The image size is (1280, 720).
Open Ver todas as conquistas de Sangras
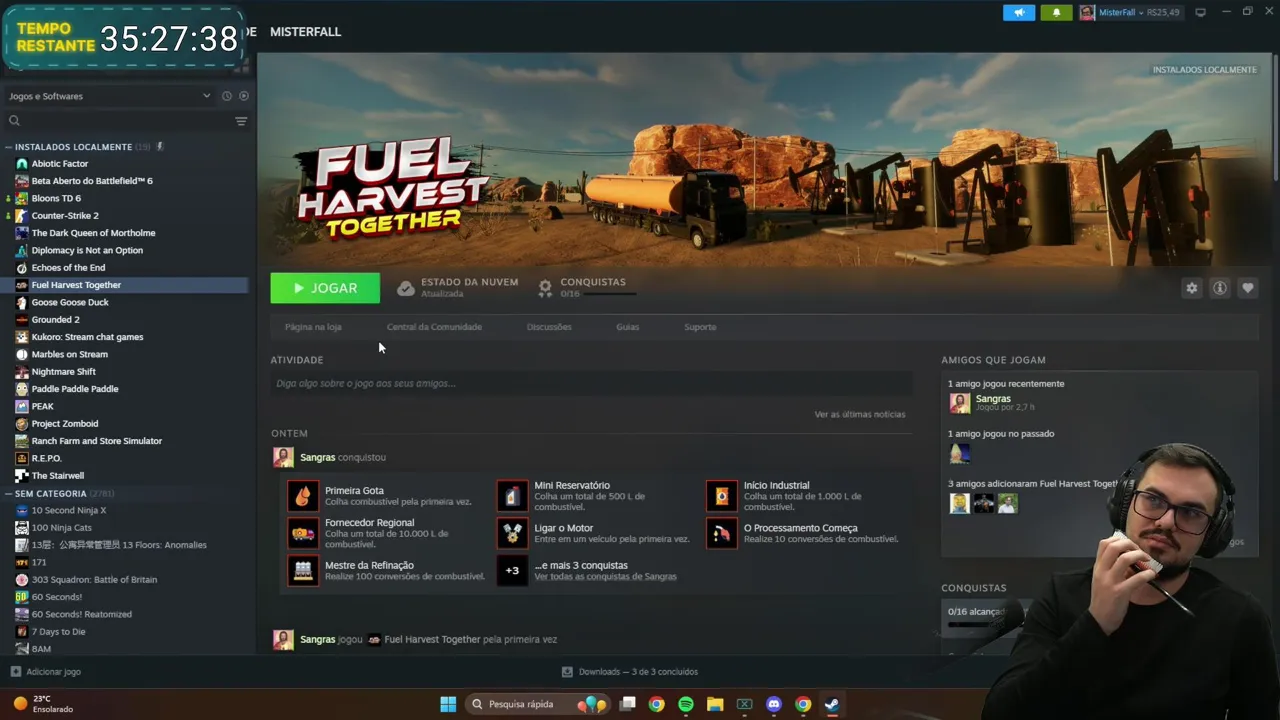click(605, 577)
